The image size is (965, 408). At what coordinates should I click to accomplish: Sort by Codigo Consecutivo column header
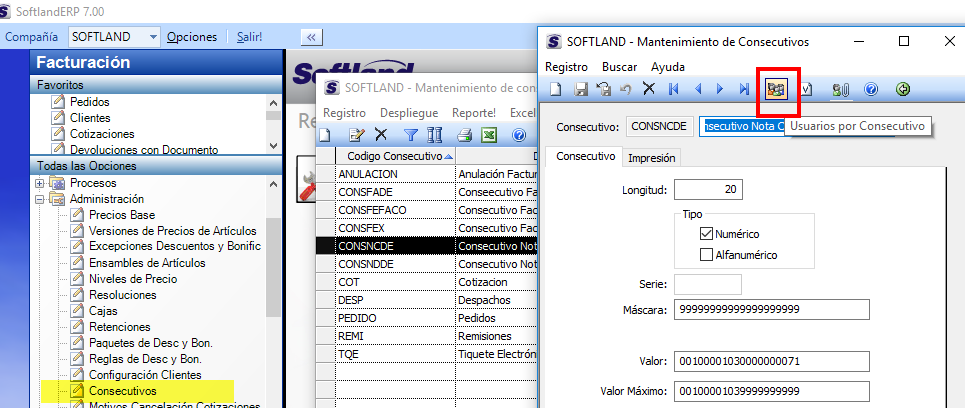point(395,155)
